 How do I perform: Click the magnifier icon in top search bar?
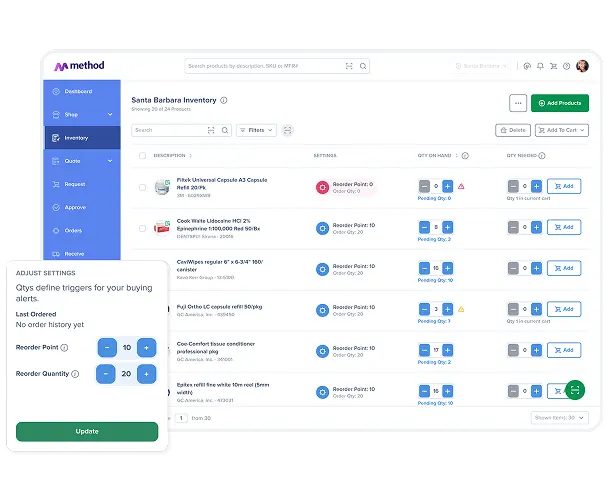[363, 66]
